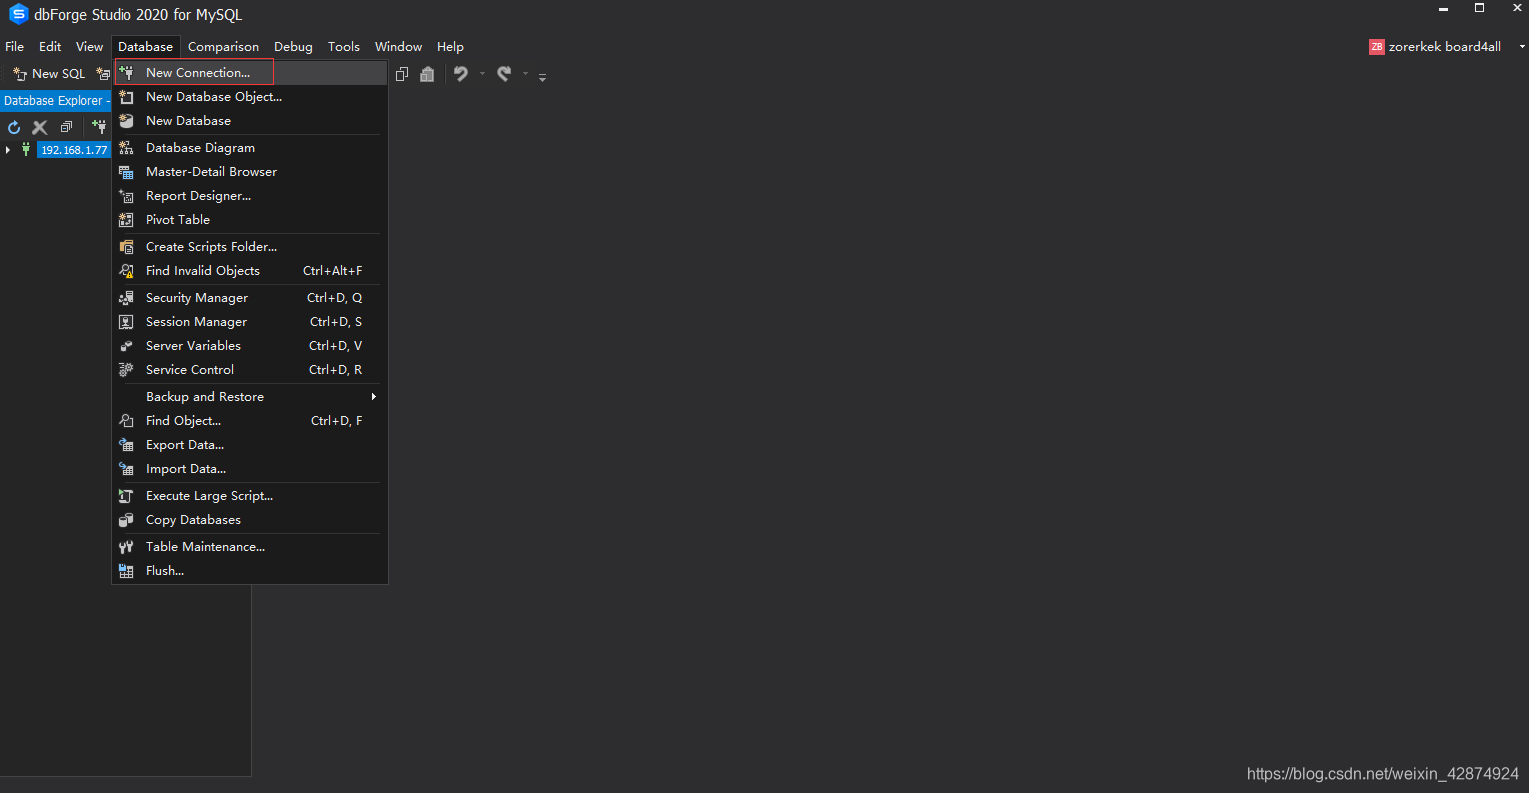The width and height of the screenshot is (1529, 793).
Task: Select the New Database menu entry
Action: [x=250, y=121]
